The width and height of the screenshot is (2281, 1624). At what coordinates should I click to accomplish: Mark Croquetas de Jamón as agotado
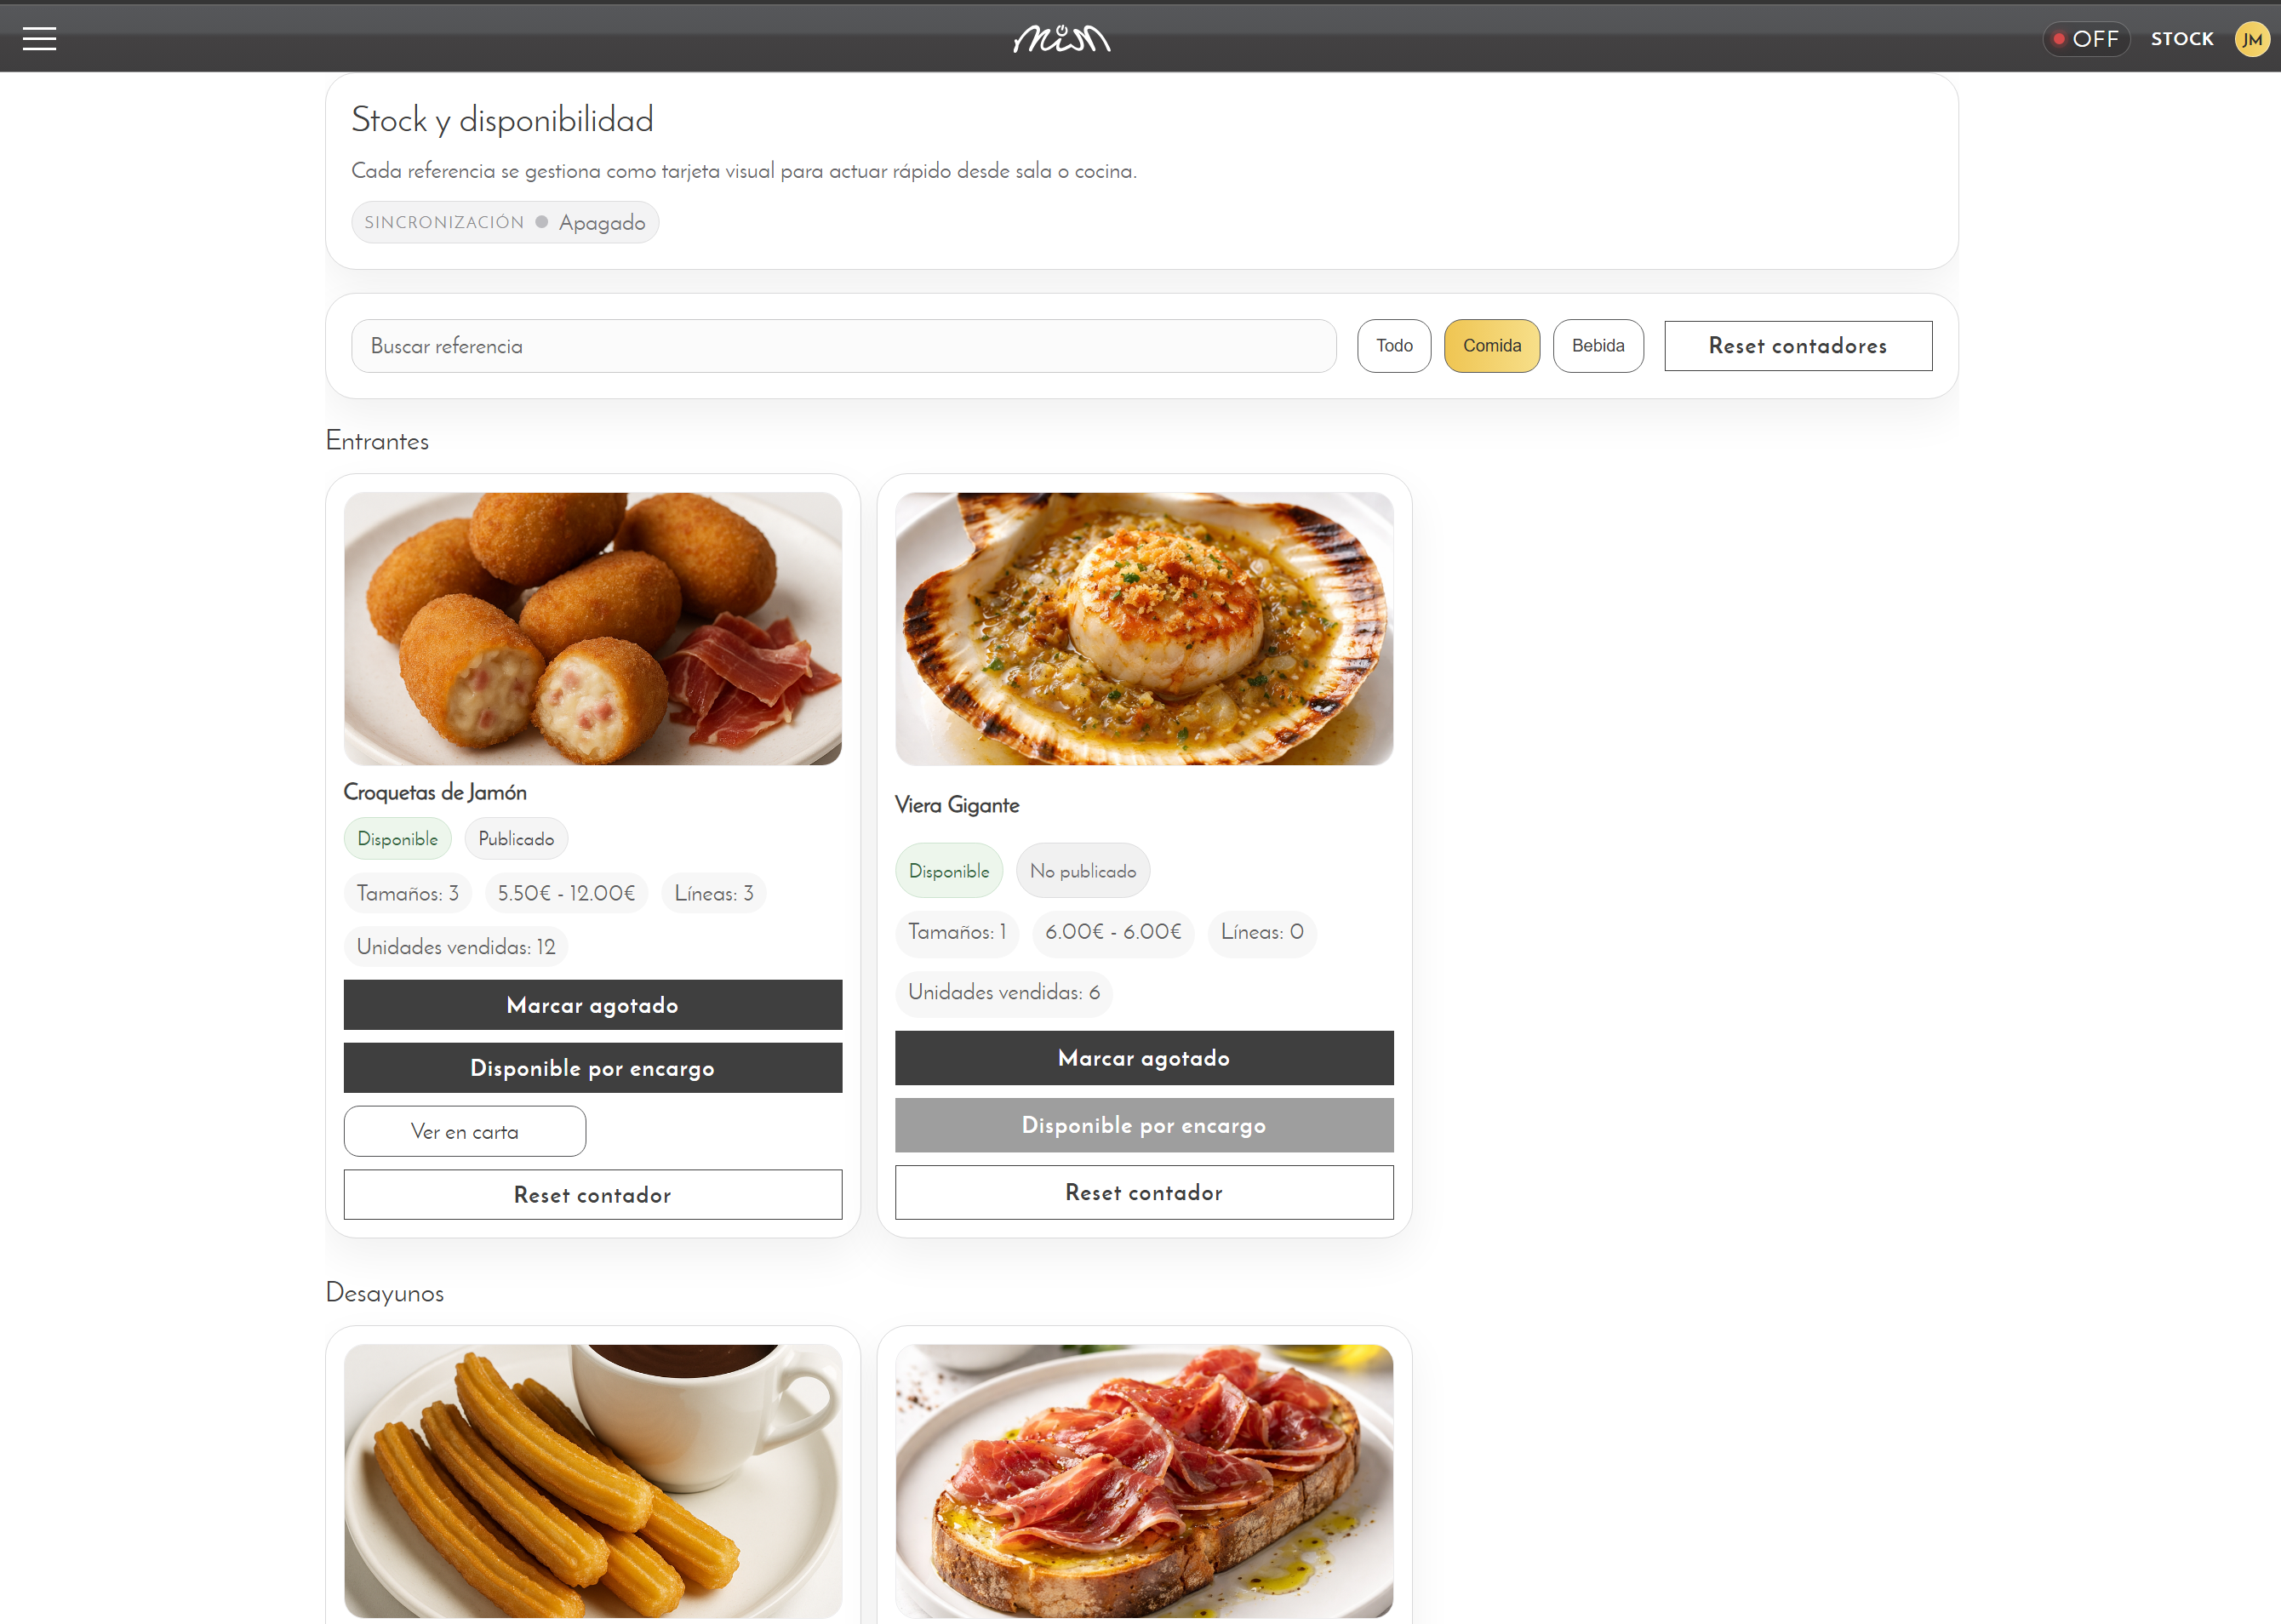click(593, 1005)
